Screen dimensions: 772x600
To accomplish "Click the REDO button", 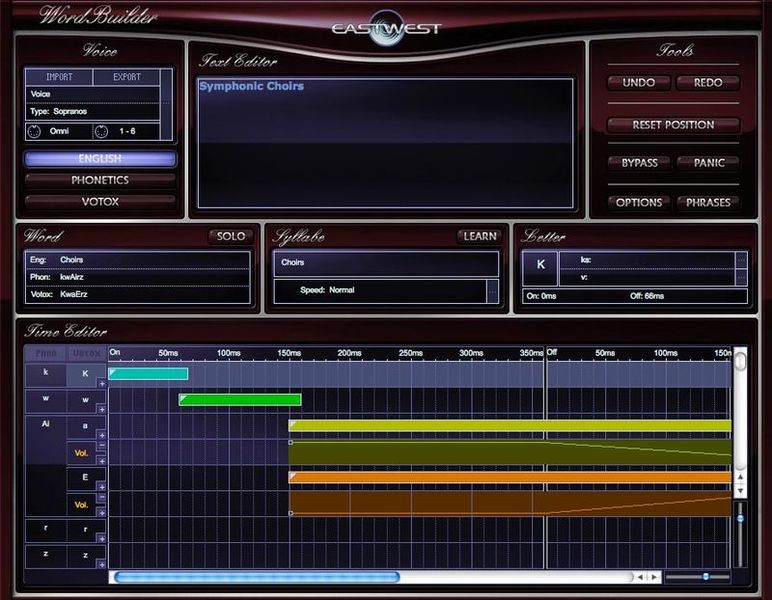I will [708, 83].
